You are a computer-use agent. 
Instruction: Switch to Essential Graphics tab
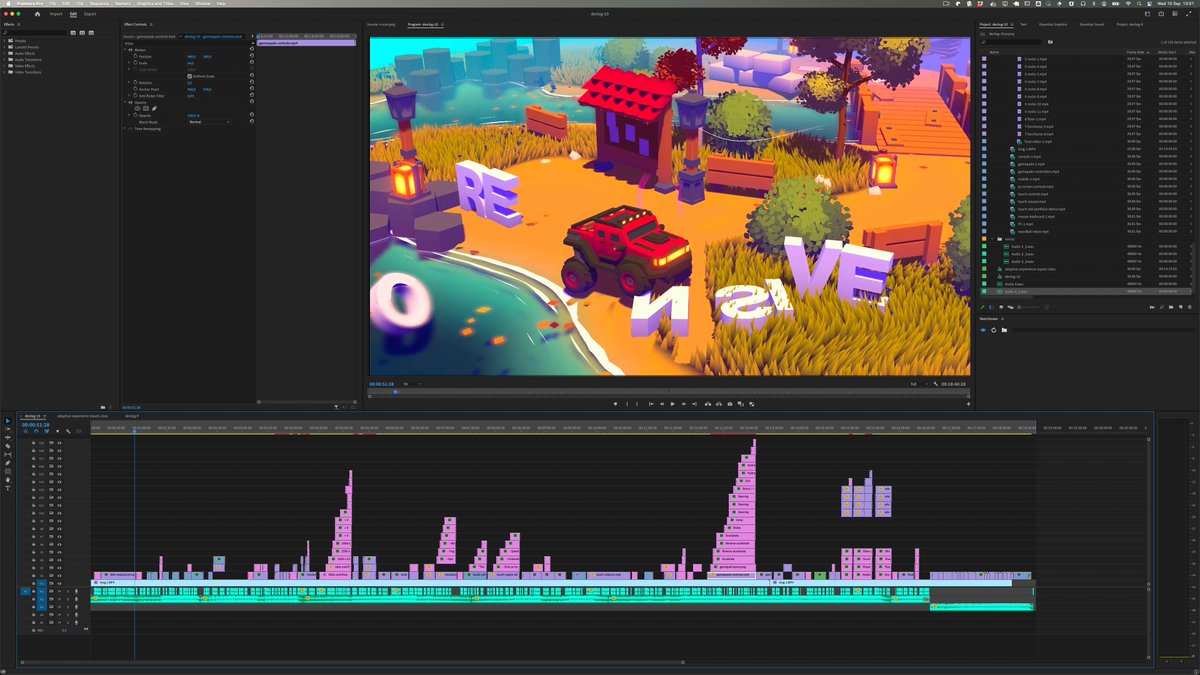pyautogui.click(x=1054, y=24)
